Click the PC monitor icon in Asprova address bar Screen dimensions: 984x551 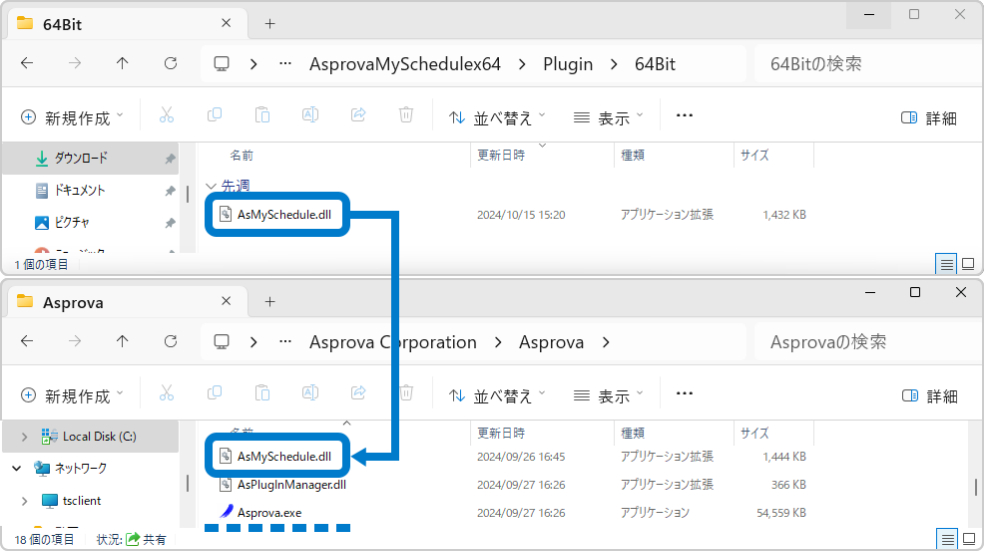[222, 341]
